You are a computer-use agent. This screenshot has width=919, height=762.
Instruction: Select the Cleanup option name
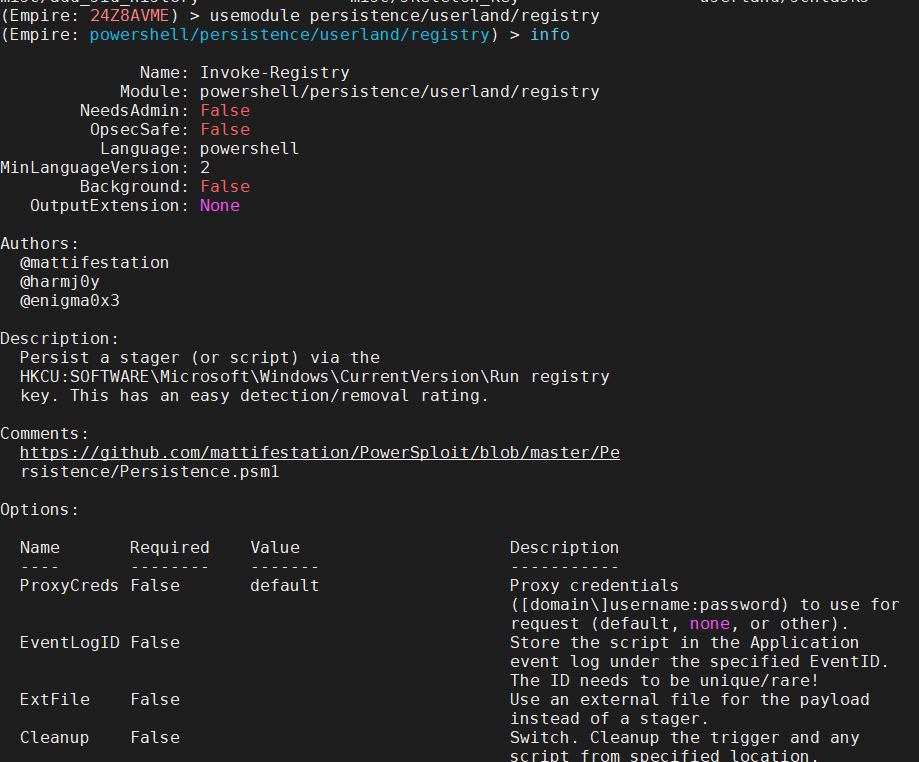click(x=54, y=737)
